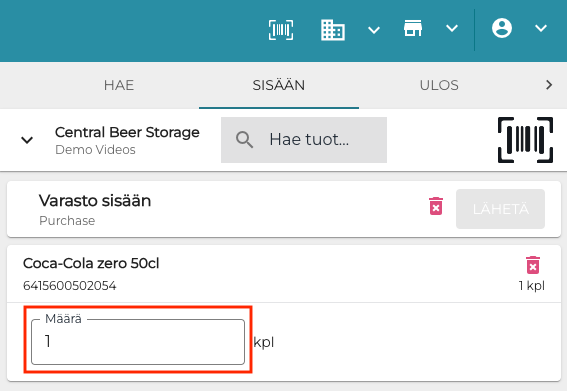
Task: Delete the Varasto sisään purchase entry
Action: [436, 206]
